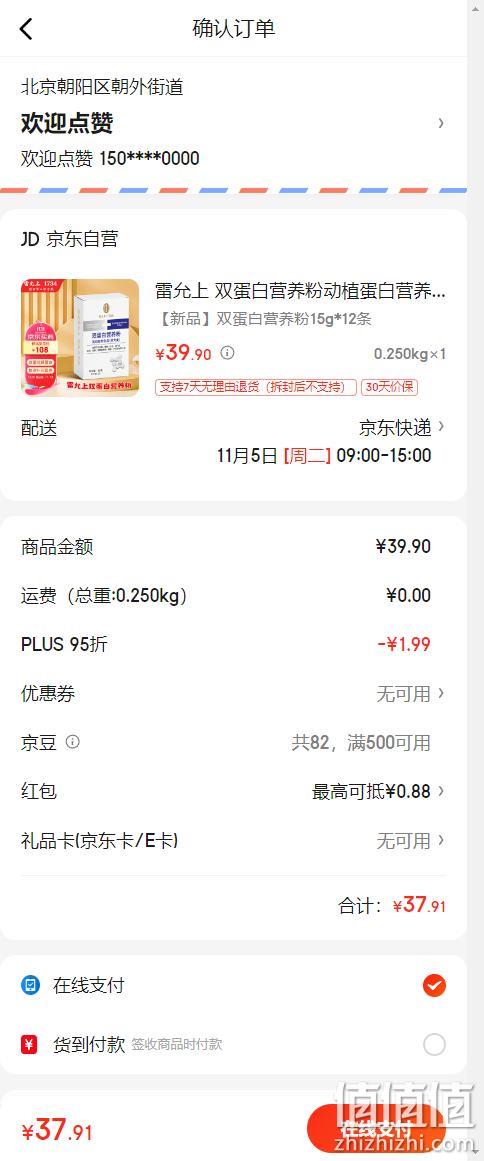The height and width of the screenshot is (1161, 484).
Task: Expand the 优惠券 无可用 row
Action: 233,694
